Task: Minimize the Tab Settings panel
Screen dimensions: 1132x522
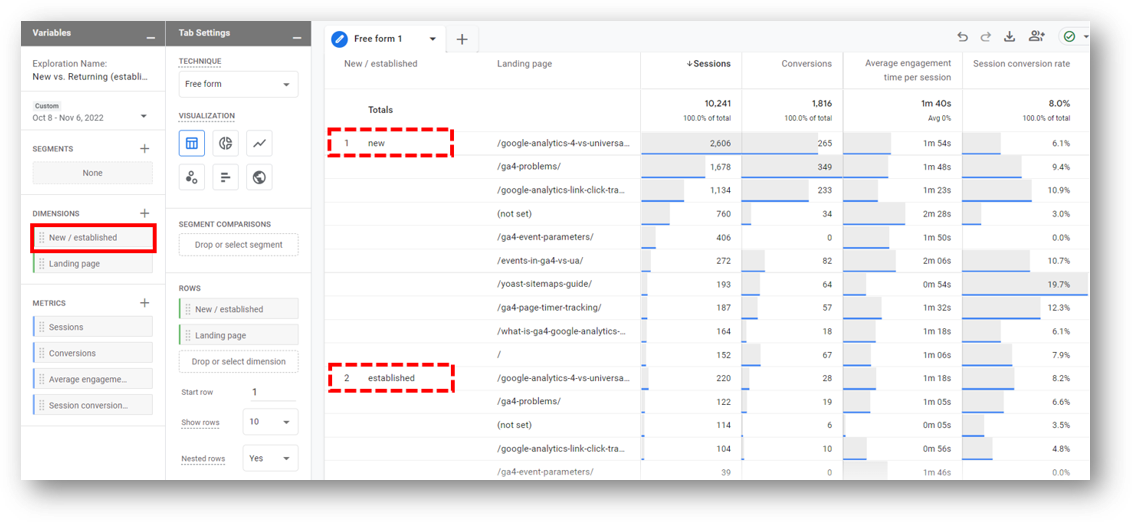Action: [x=297, y=38]
